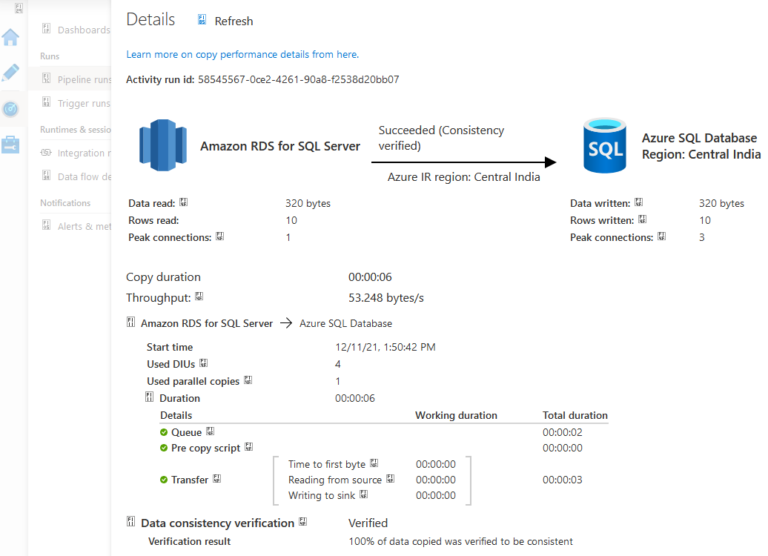This screenshot has width=768, height=556.
Task: Open the copy performance details link
Action: coord(242,54)
